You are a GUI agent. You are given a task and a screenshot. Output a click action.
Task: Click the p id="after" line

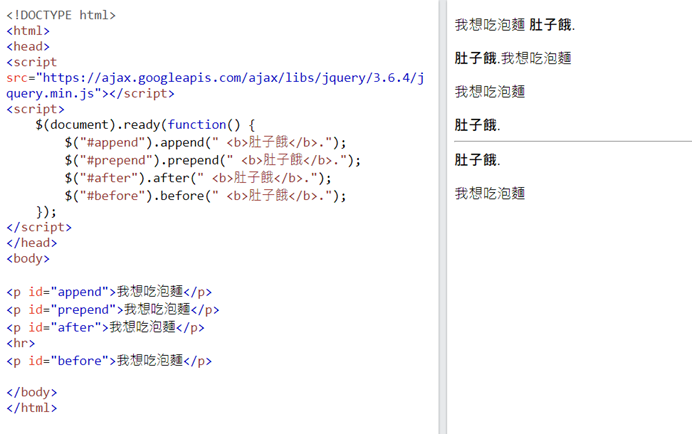(x=105, y=327)
